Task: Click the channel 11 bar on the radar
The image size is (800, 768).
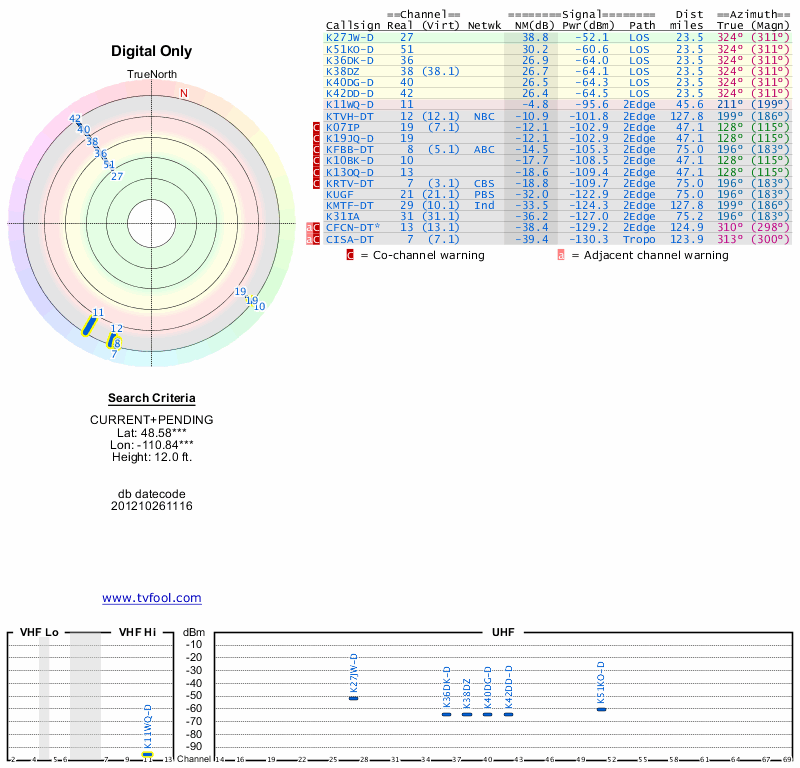Action: 89,326
